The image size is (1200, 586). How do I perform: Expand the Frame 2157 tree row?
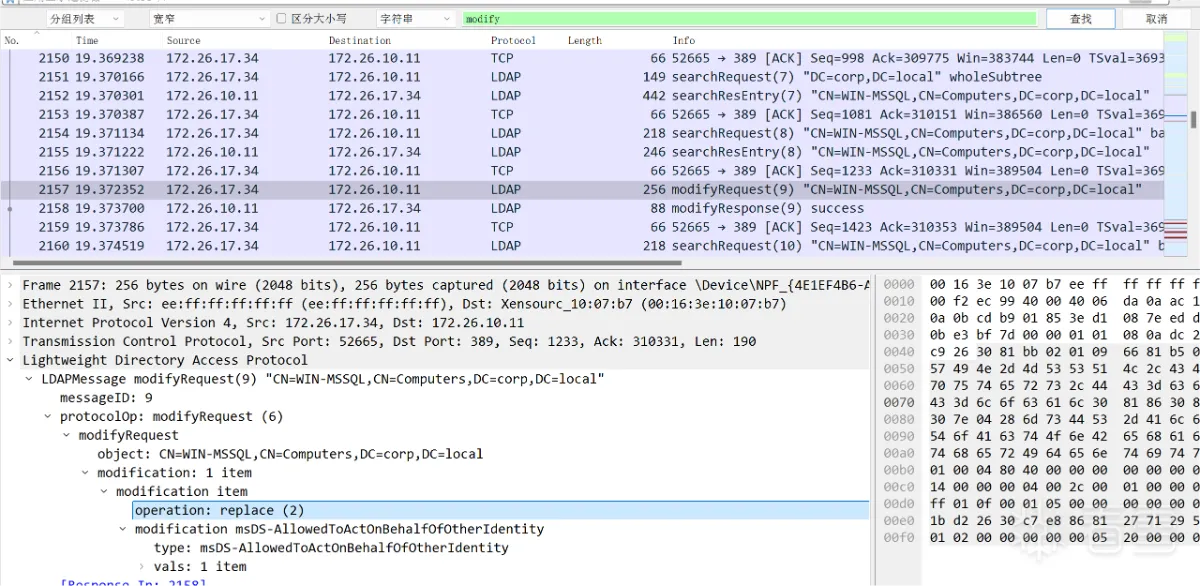click(11, 285)
